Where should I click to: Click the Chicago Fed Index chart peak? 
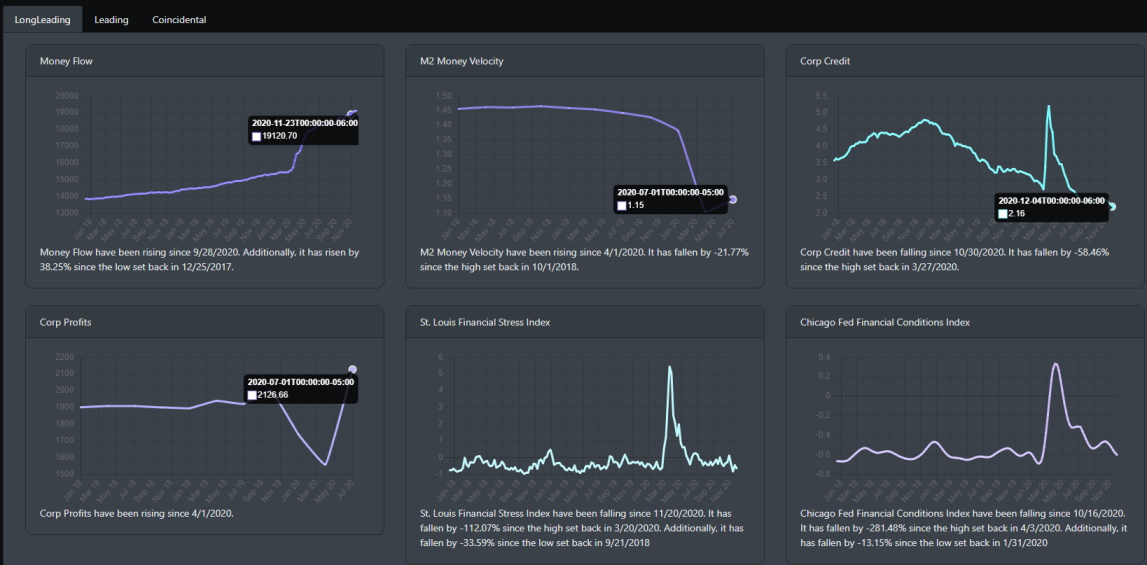coord(1056,364)
